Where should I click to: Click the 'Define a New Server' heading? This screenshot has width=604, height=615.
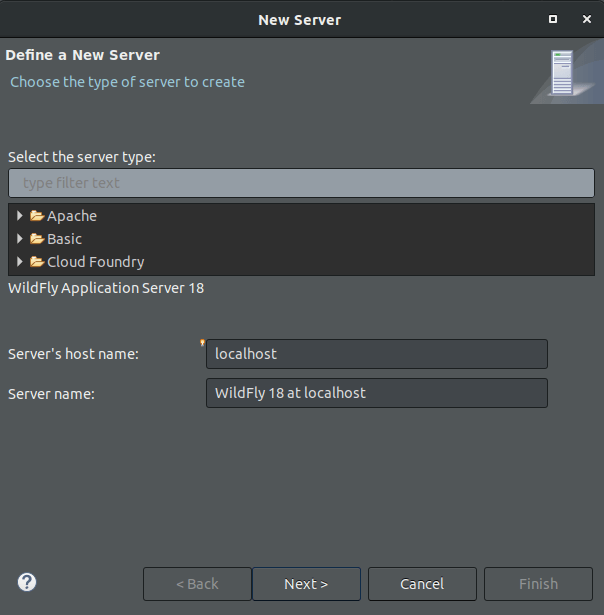[82, 55]
